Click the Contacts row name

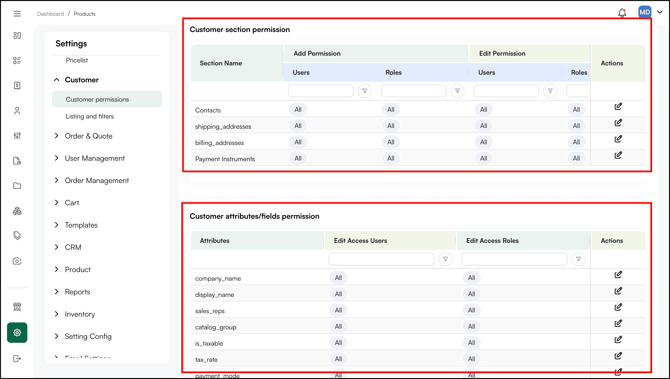pos(208,110)
